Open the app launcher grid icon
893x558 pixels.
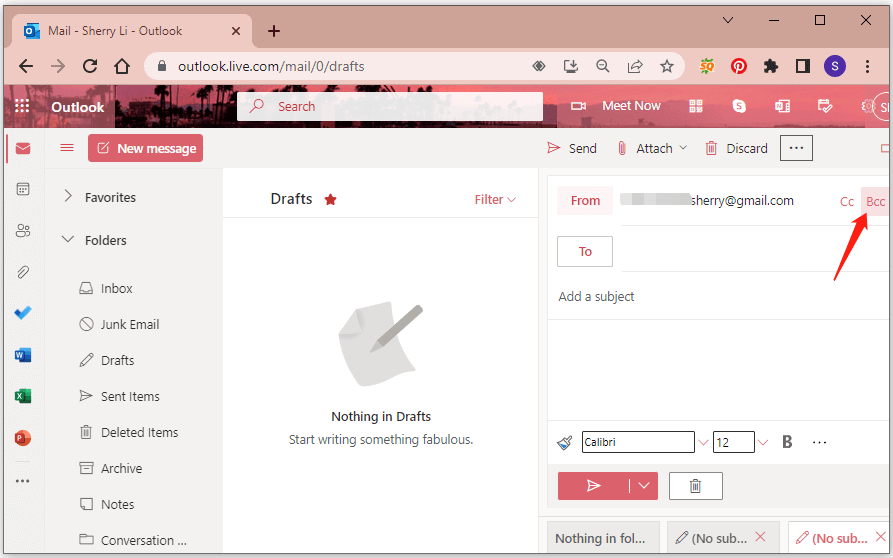point(22,106)
